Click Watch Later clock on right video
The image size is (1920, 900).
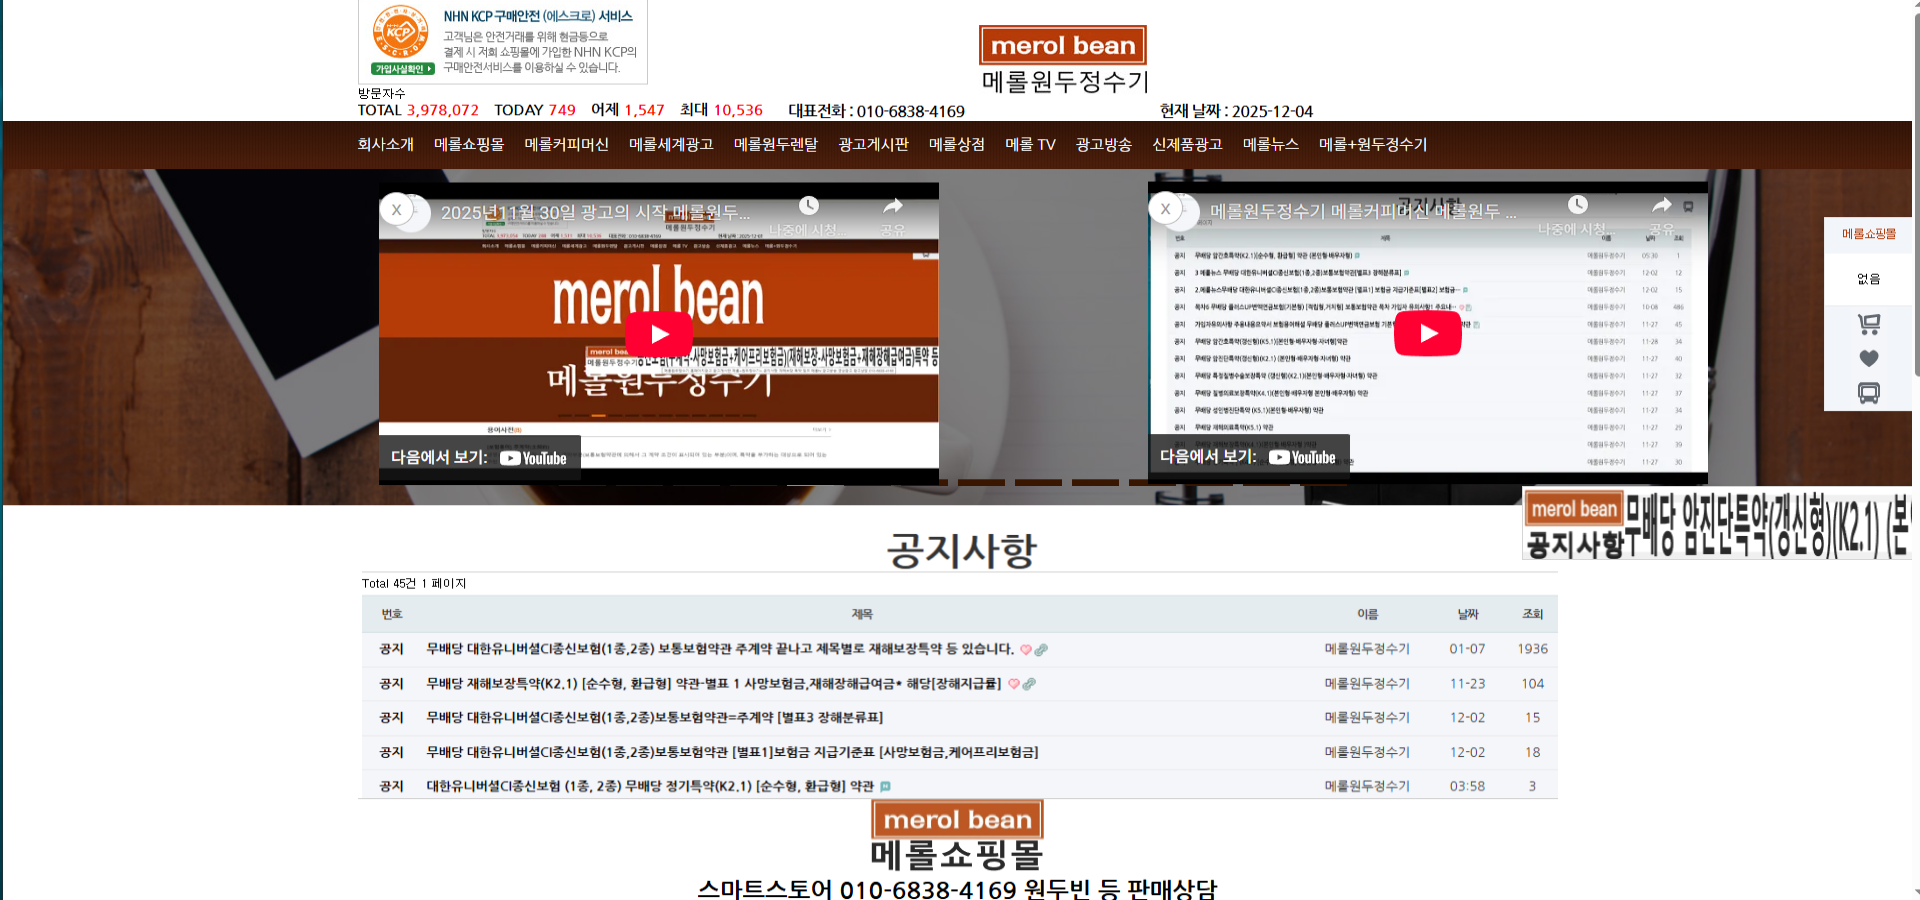pos(1578,205)
